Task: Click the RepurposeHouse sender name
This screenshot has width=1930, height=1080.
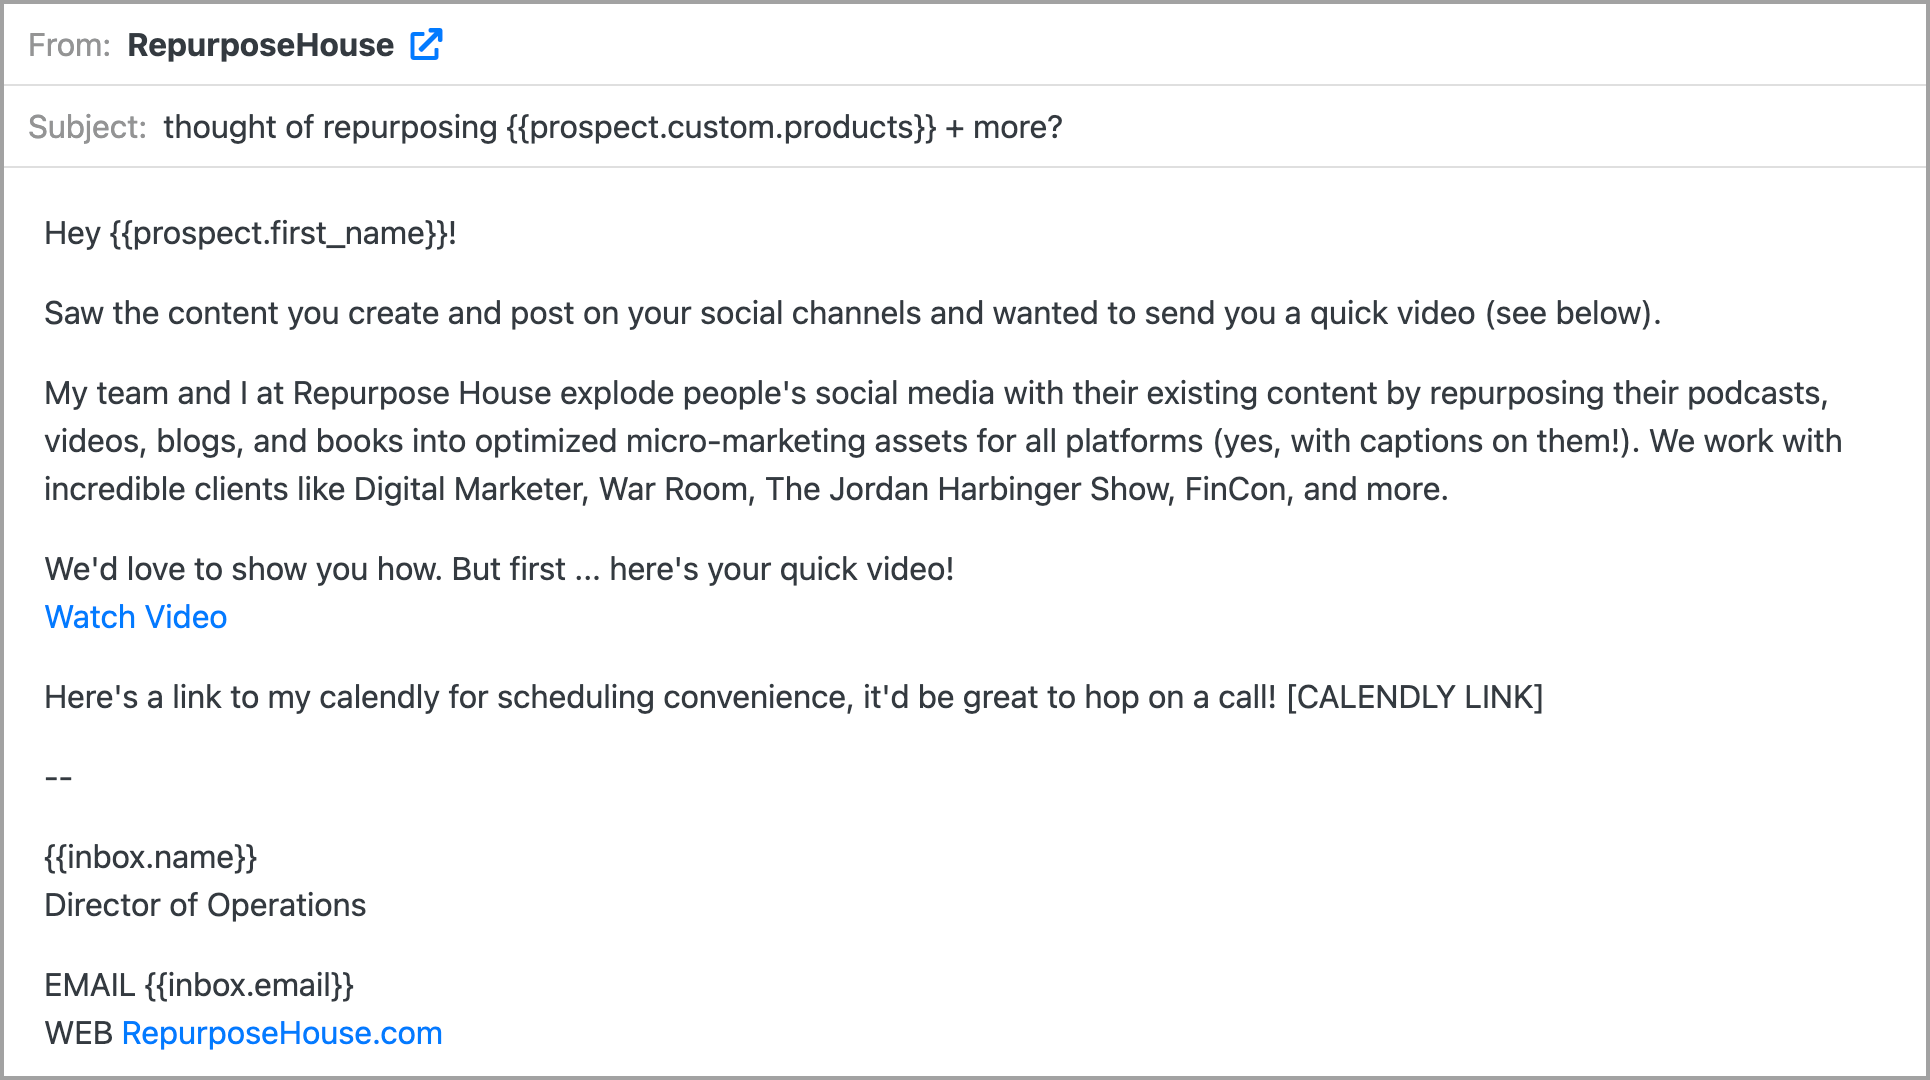Action: pos(260,45)
